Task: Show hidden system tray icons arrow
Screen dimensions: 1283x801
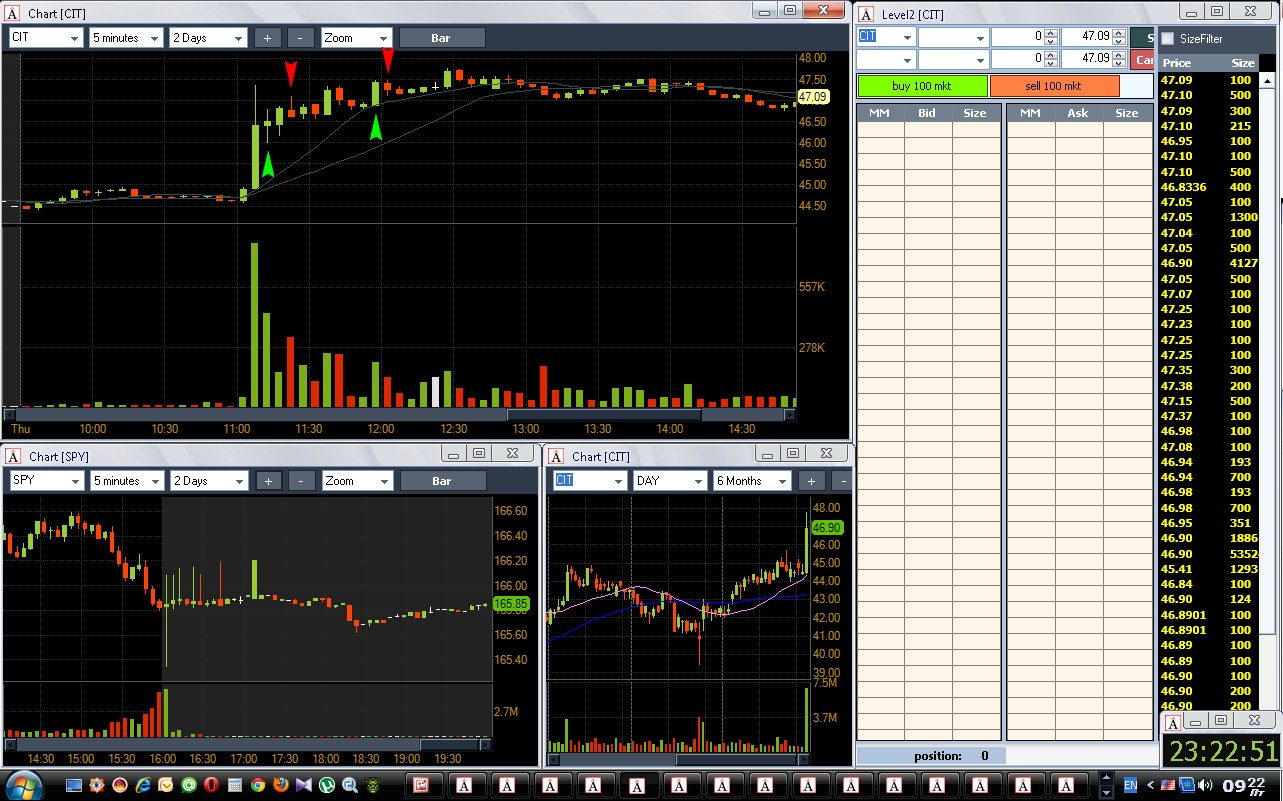Action: [1150, 785]
